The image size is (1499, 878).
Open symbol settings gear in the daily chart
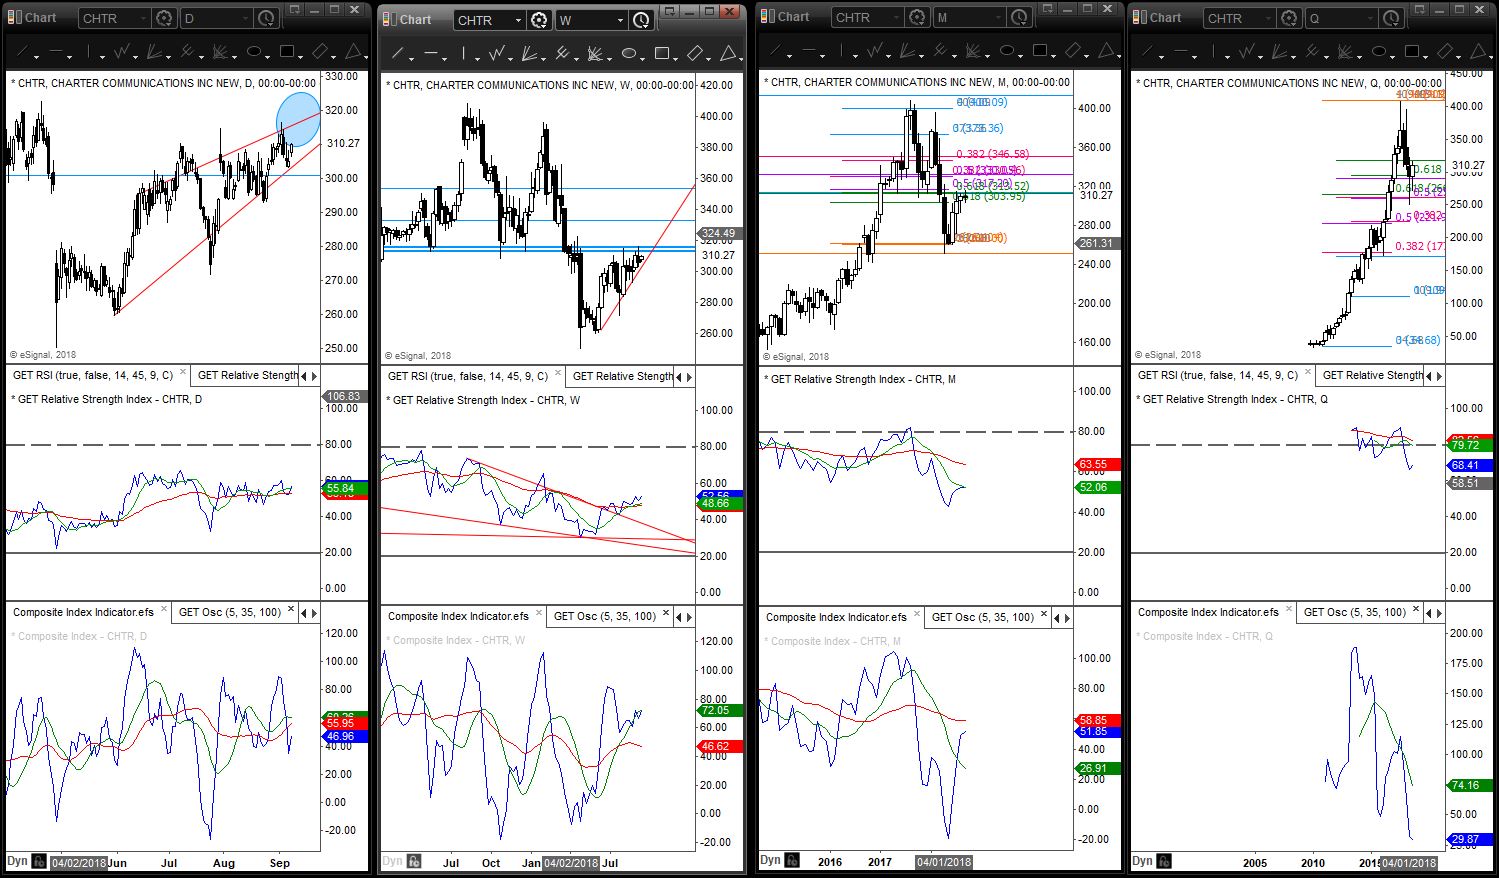click(x=164, y=18)
